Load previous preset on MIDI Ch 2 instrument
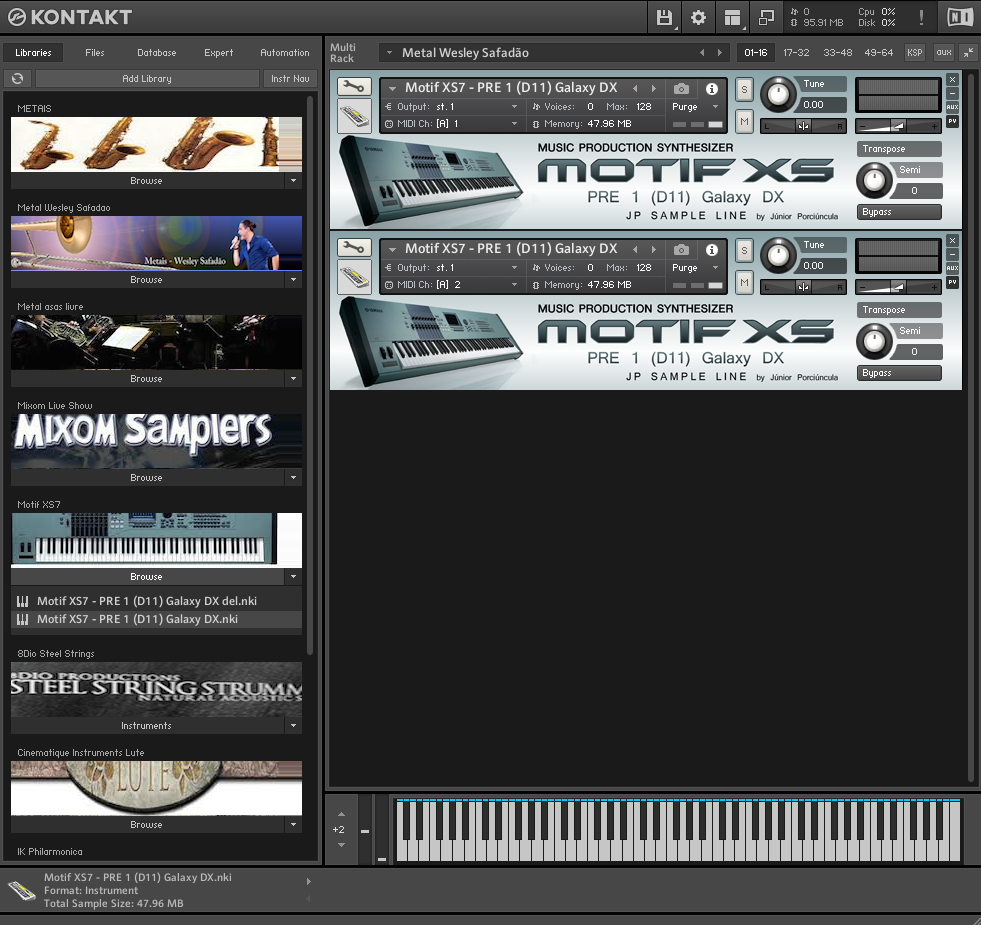The width and height of the screenshot is (981, 925). coord(636,249)
